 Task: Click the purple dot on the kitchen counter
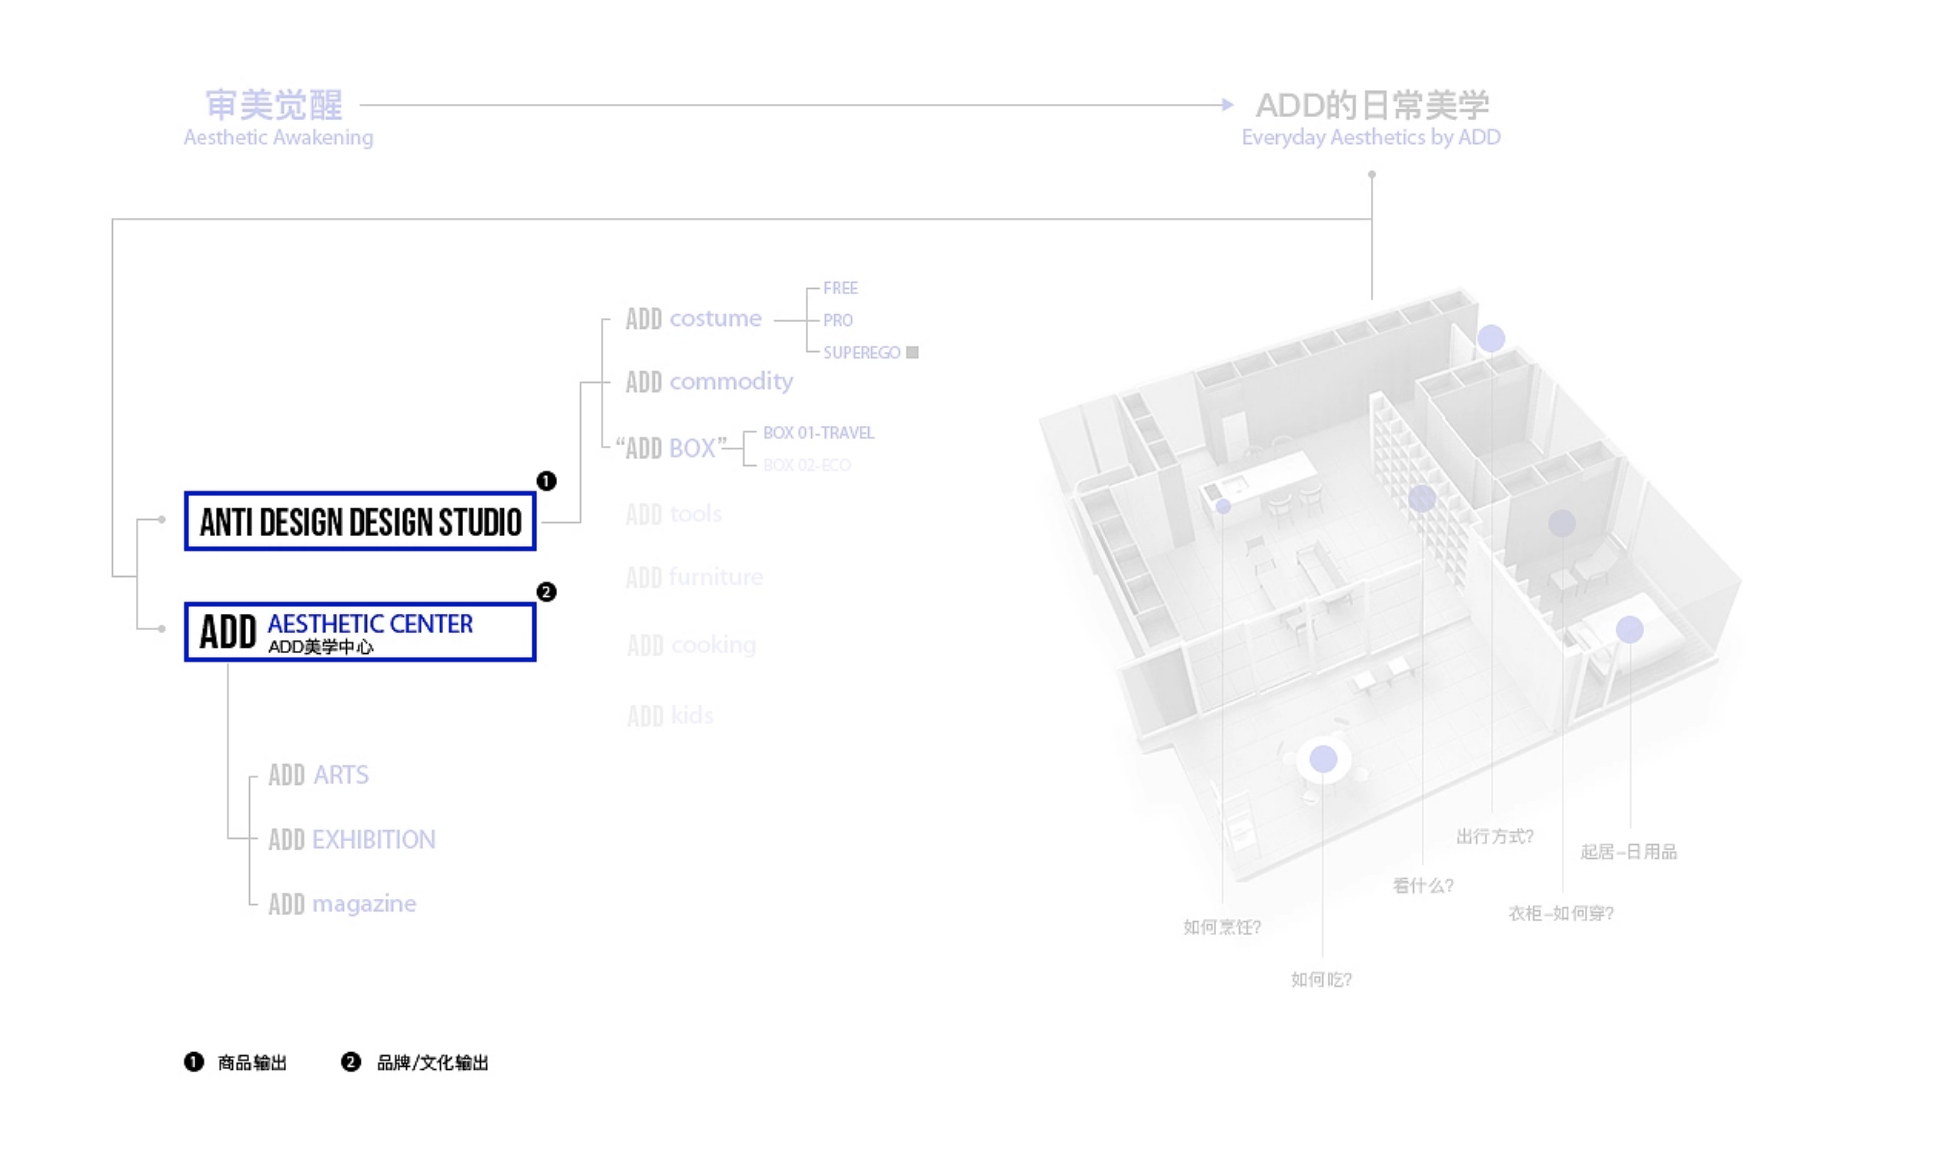click(1223, 506)
